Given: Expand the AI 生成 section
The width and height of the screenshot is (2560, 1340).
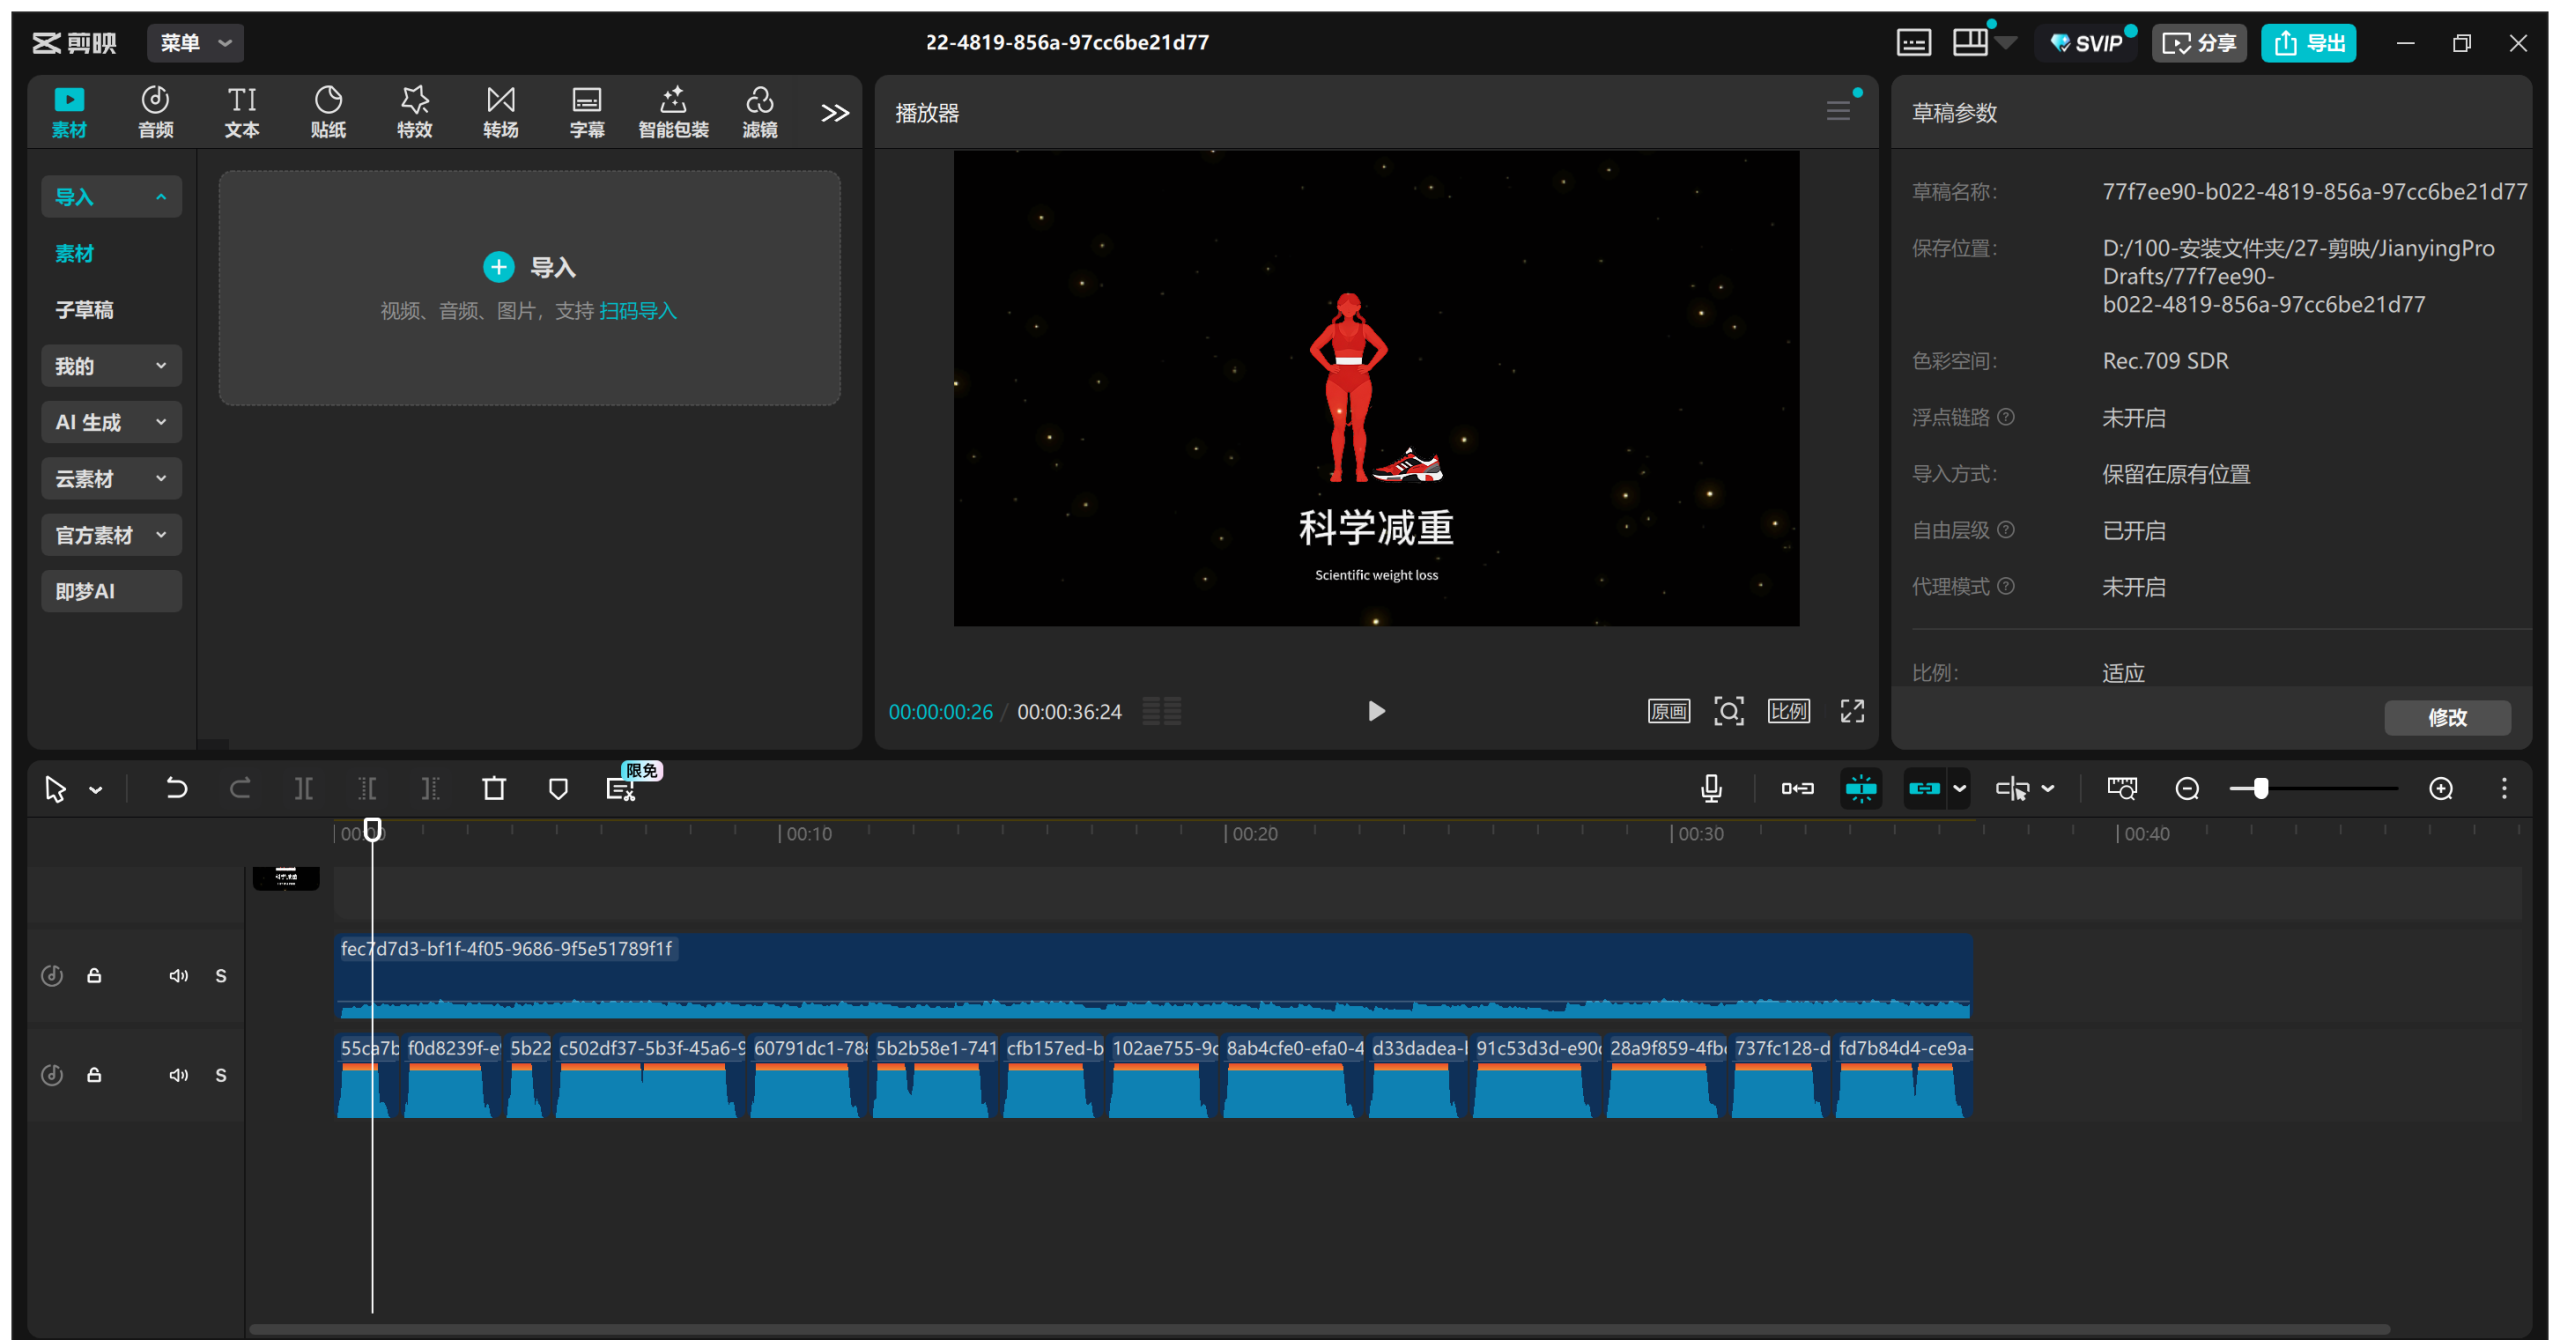Looking at the screenshot, I should 111,422.
